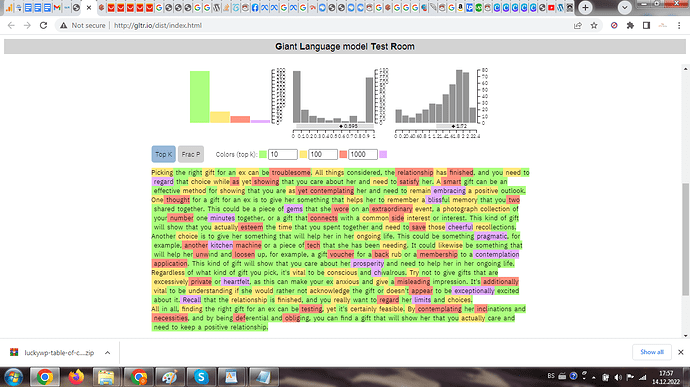This screenshot has width=690, height=387.
Task: Click the green top-10 color swatch
Action: point(263,155)
